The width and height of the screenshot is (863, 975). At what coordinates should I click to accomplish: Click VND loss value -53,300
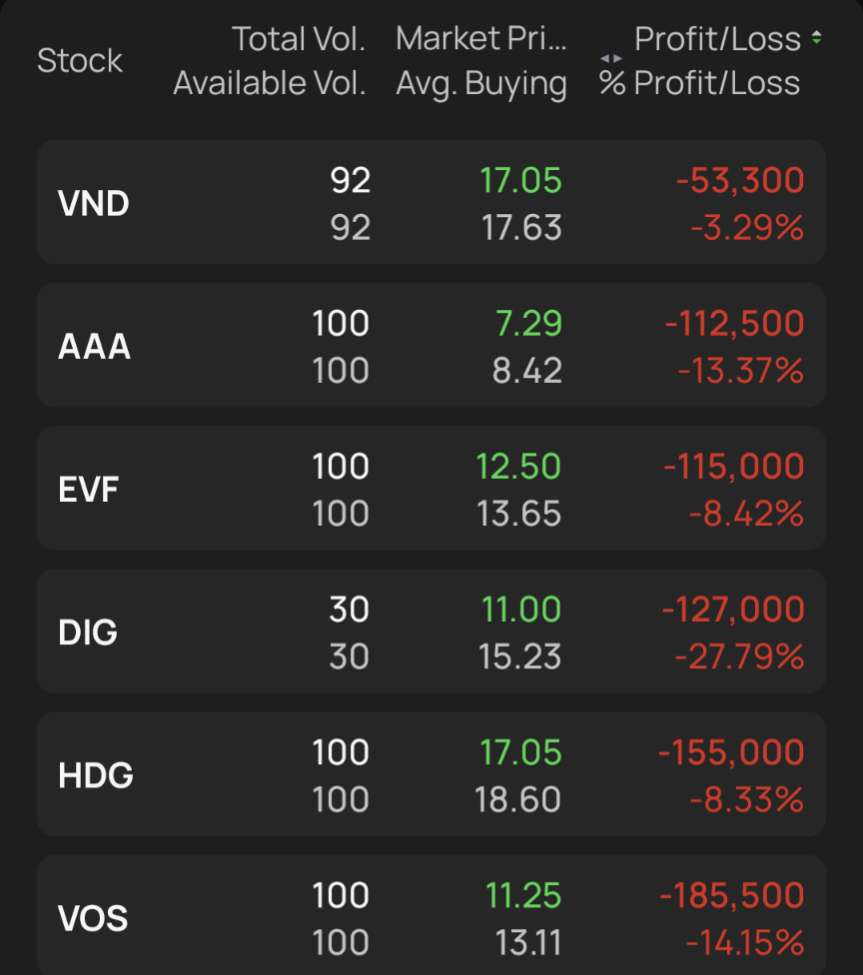(740, 180)
